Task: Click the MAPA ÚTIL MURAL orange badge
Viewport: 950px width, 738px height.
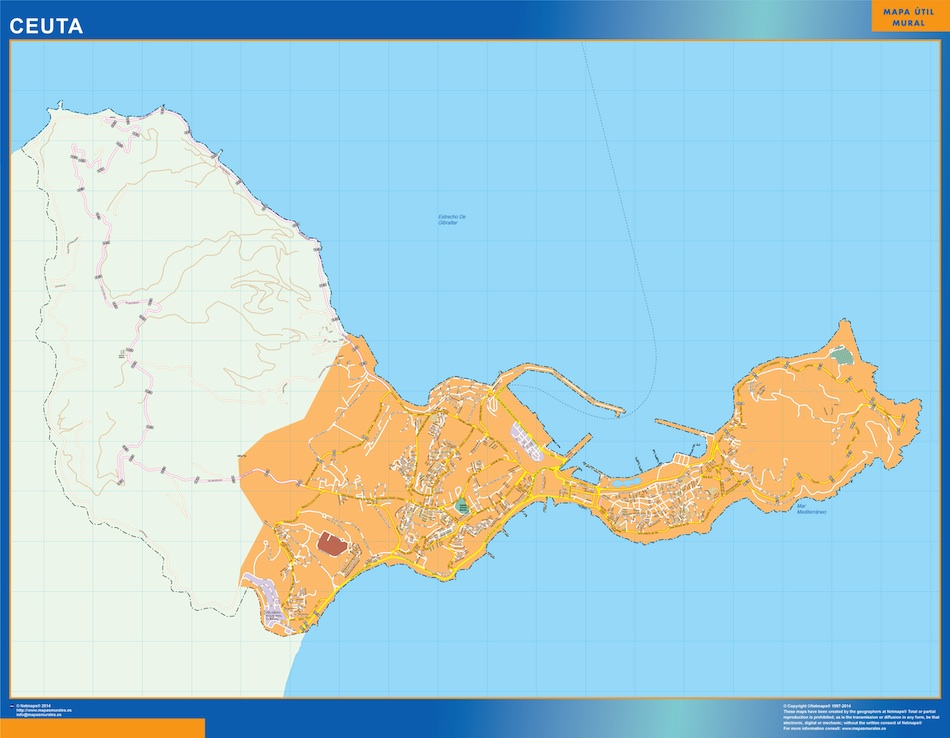Action: (909, 16)
